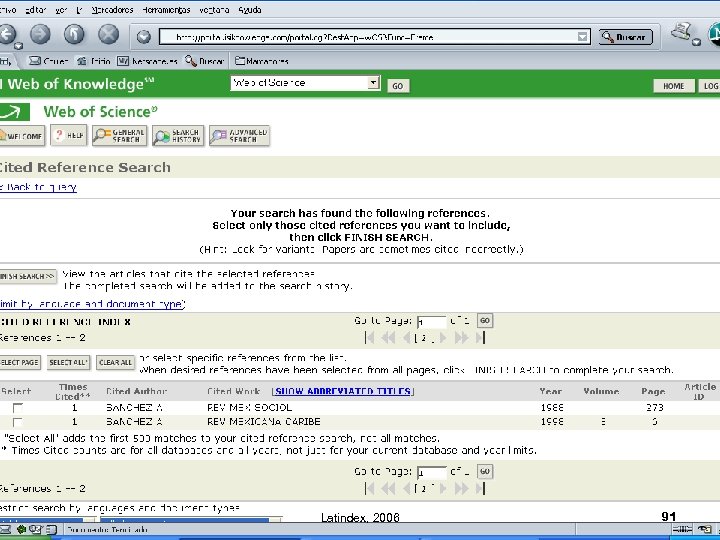Check the REV MEXICANA CARIBE reference checkbox

tap(18, 422)
